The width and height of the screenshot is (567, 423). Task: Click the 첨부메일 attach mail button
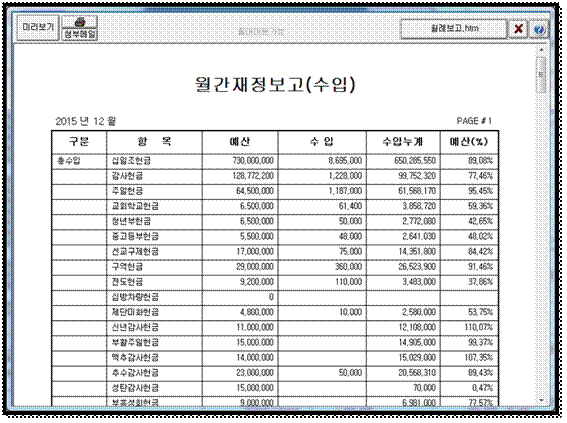(x=80, y=34)
